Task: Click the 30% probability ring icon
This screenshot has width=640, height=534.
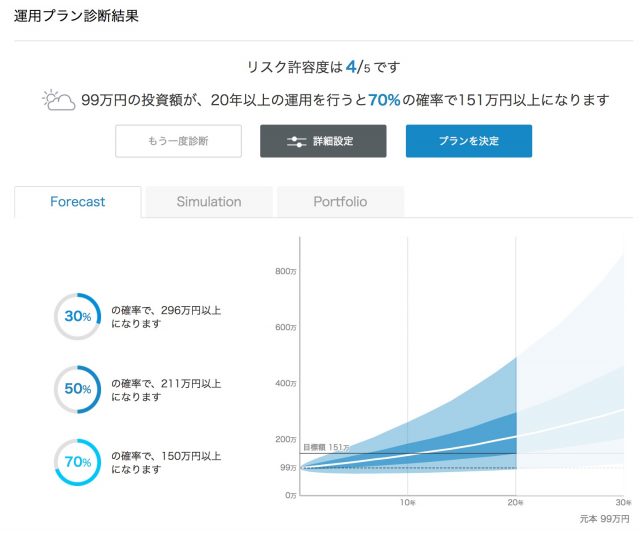Action: (x=77, y=316)
